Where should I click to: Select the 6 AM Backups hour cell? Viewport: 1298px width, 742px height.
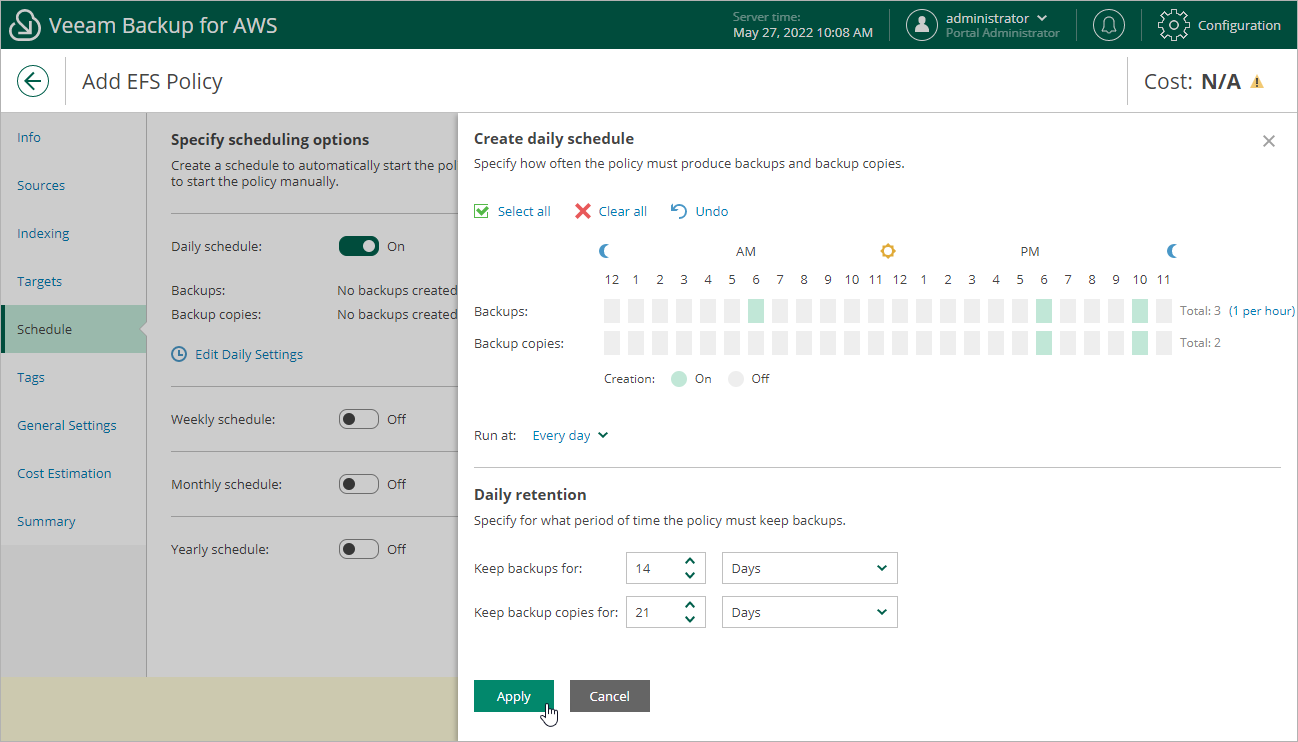(756, 310)
